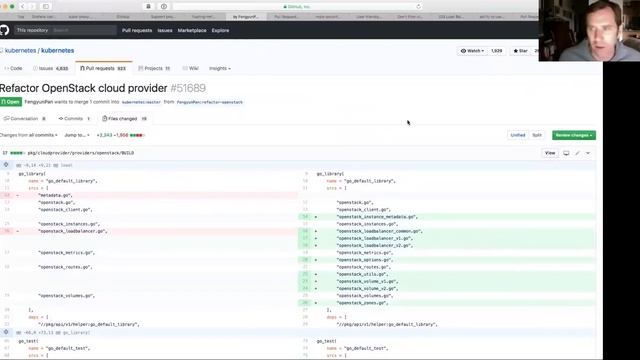Viewport: 640px width, 360px height.
Task: Open Pull requests in GitHub header
Action: [137, 30]
